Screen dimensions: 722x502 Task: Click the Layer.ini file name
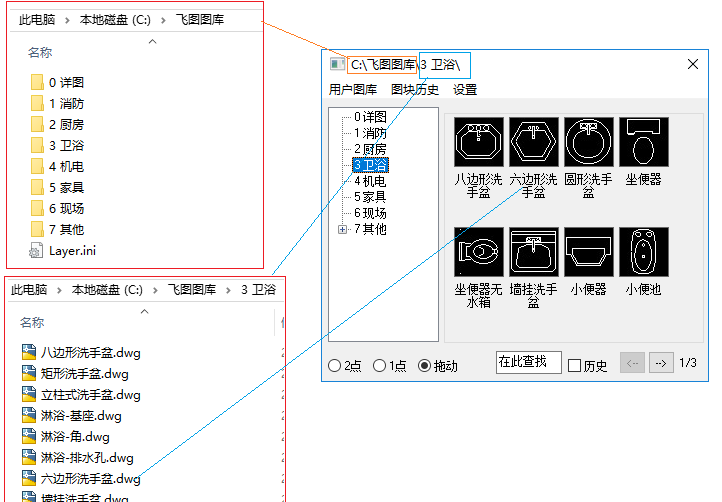pyautogui.click(x=72, y=251)
